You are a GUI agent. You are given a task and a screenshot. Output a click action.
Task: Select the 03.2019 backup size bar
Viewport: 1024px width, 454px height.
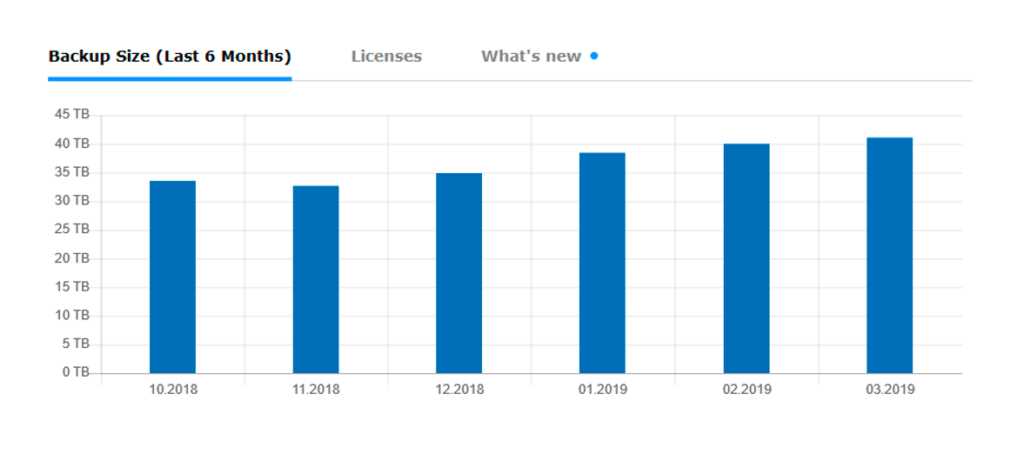pos(889,255)
